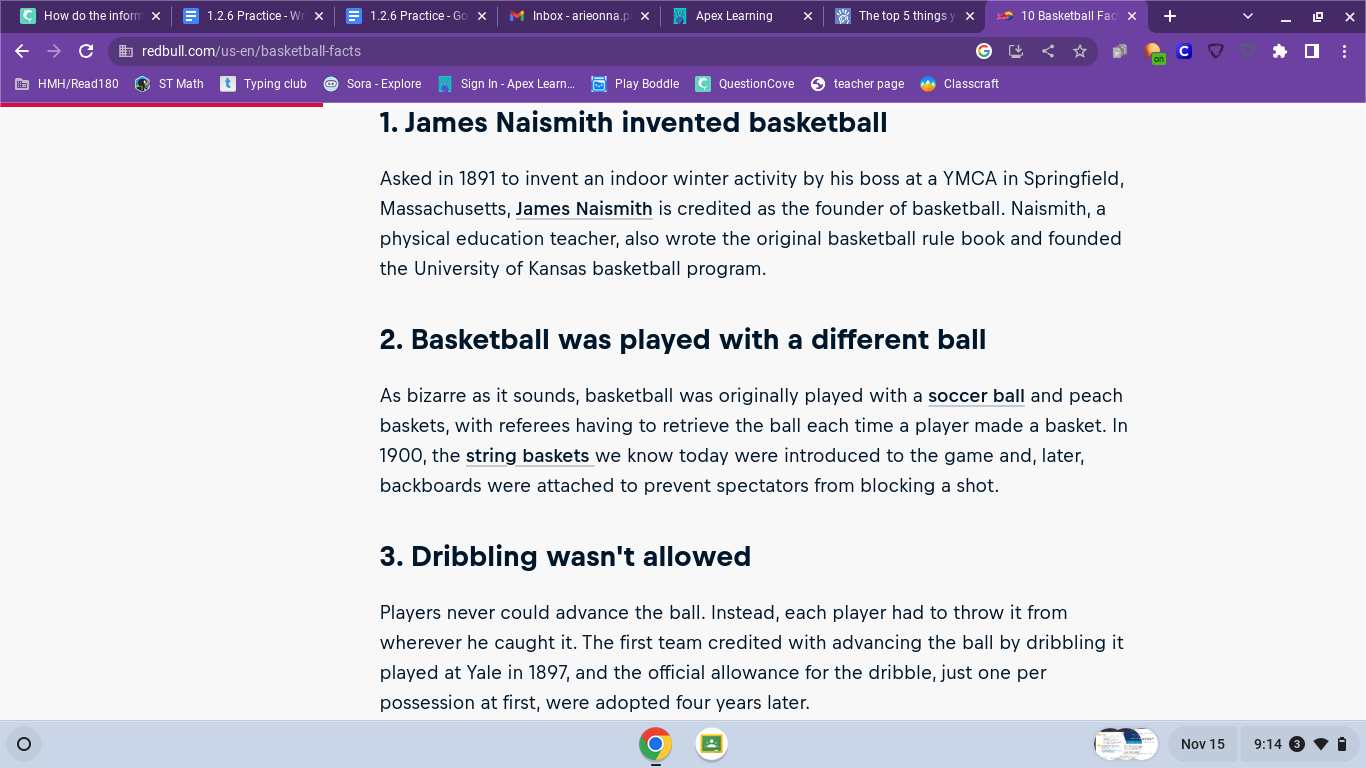Image resolution: width=1366 pixels, height=768 pixels.
Task: Follow the string baskets link
Action: click(530, 456)
